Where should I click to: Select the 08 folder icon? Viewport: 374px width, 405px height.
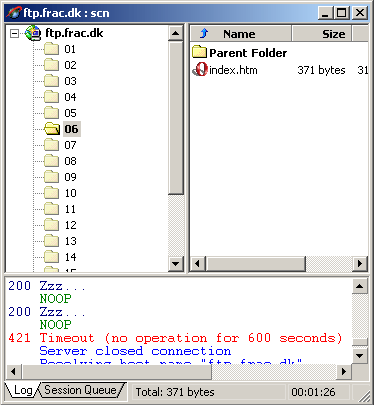(51, 161)
